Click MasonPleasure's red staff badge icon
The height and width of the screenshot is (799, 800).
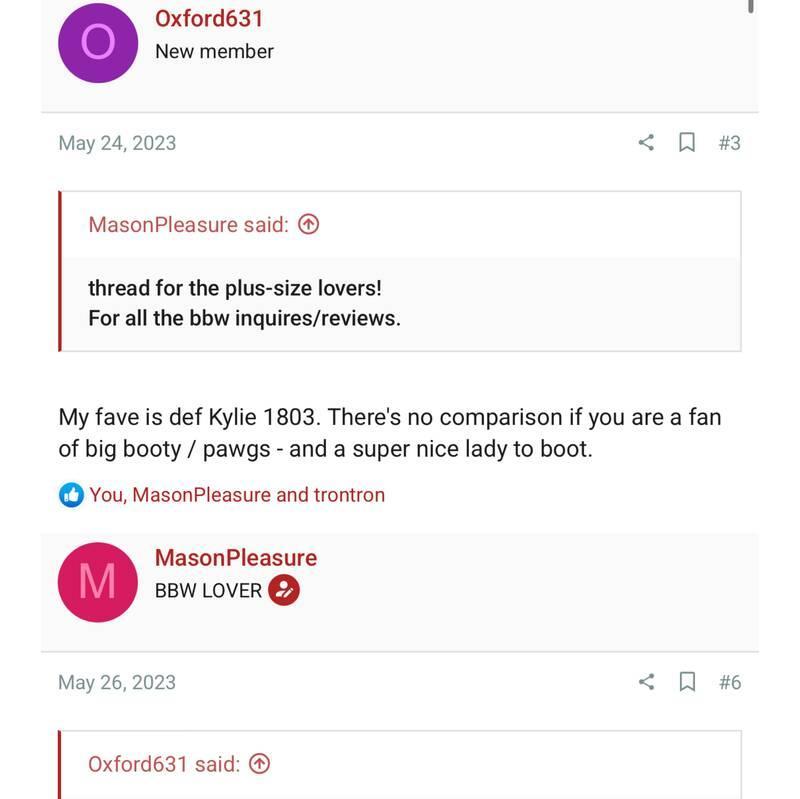(x=284, y=590)
